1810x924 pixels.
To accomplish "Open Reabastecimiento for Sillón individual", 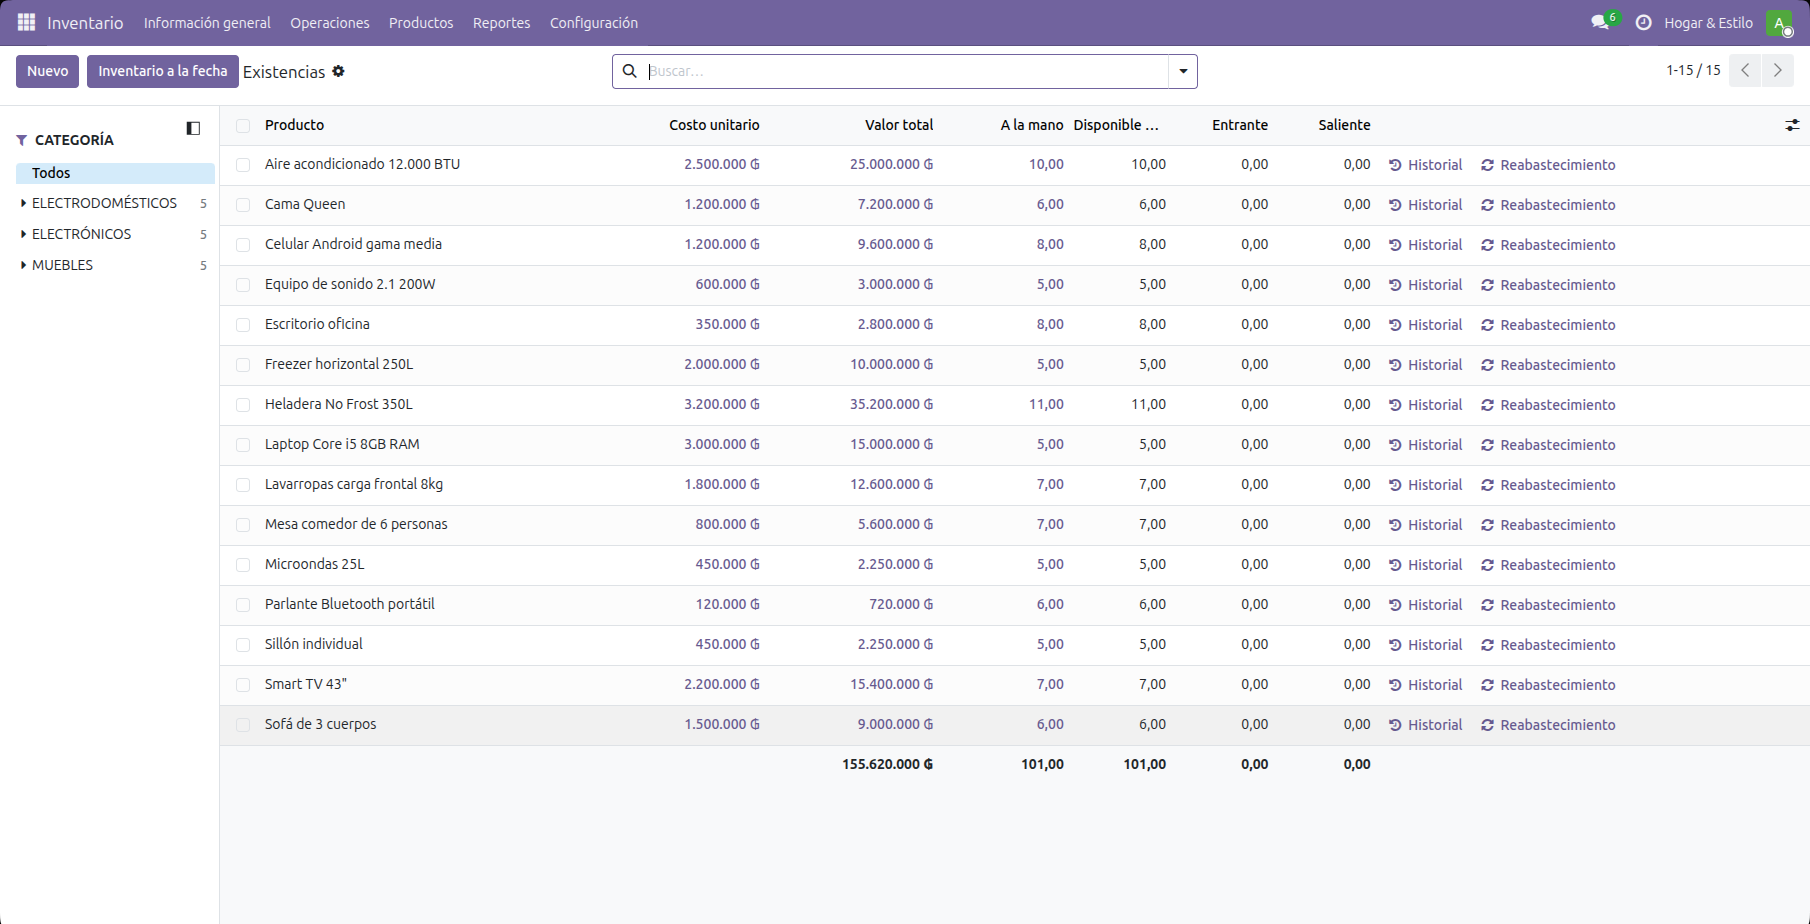I will pyautogui.click(x=1548, y=645).
